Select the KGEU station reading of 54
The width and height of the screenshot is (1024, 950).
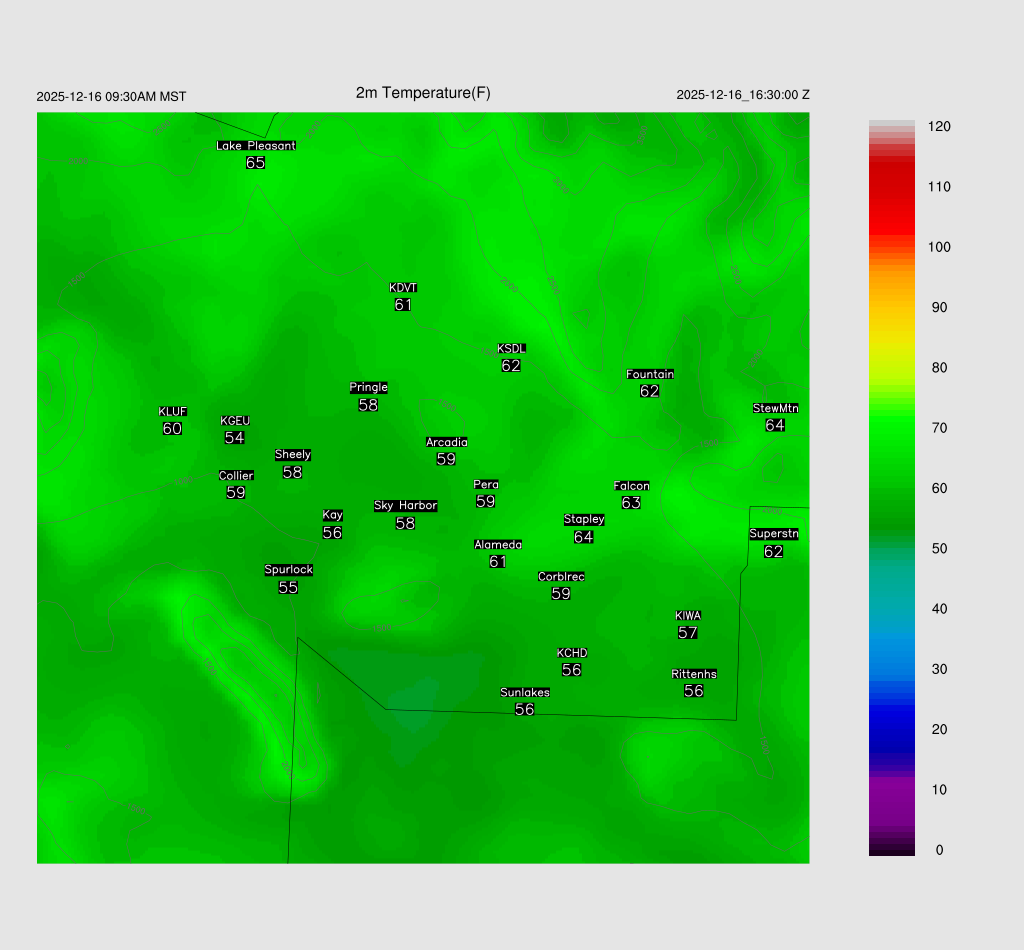[234, 438]
